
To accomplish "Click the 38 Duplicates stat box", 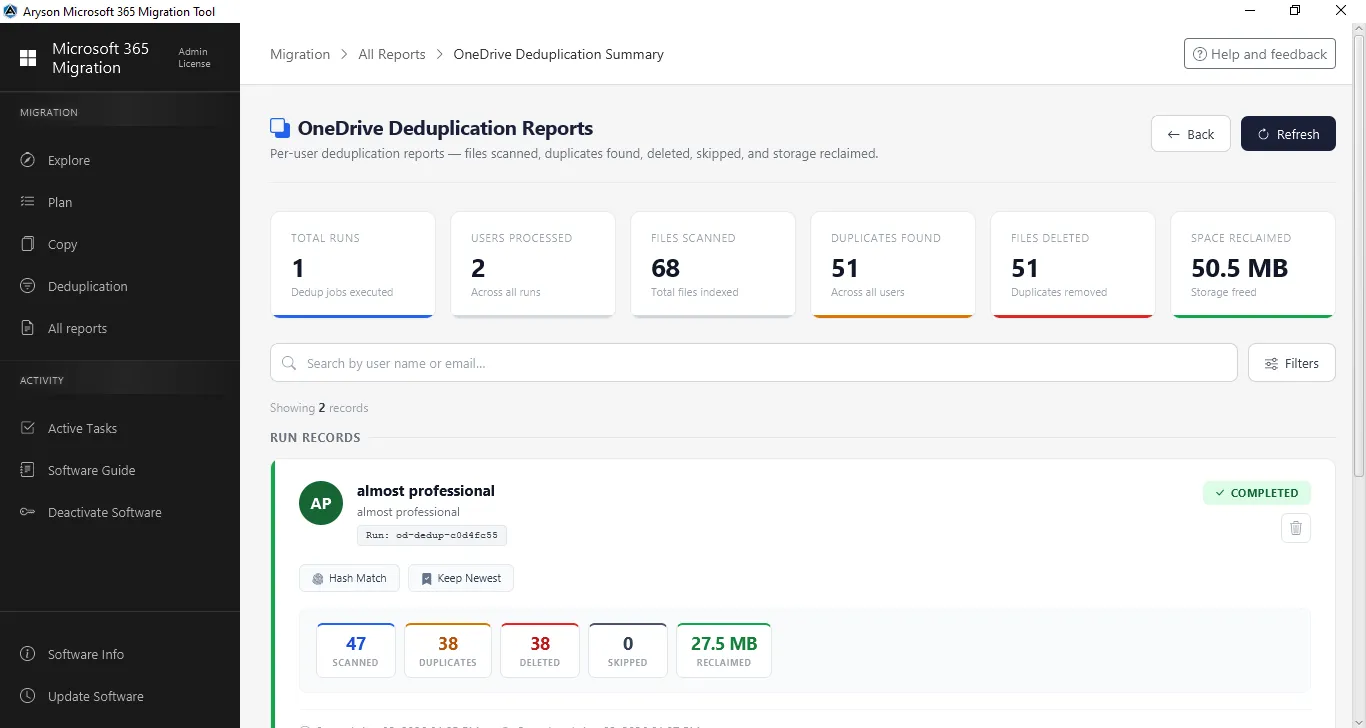I will 448,650.
